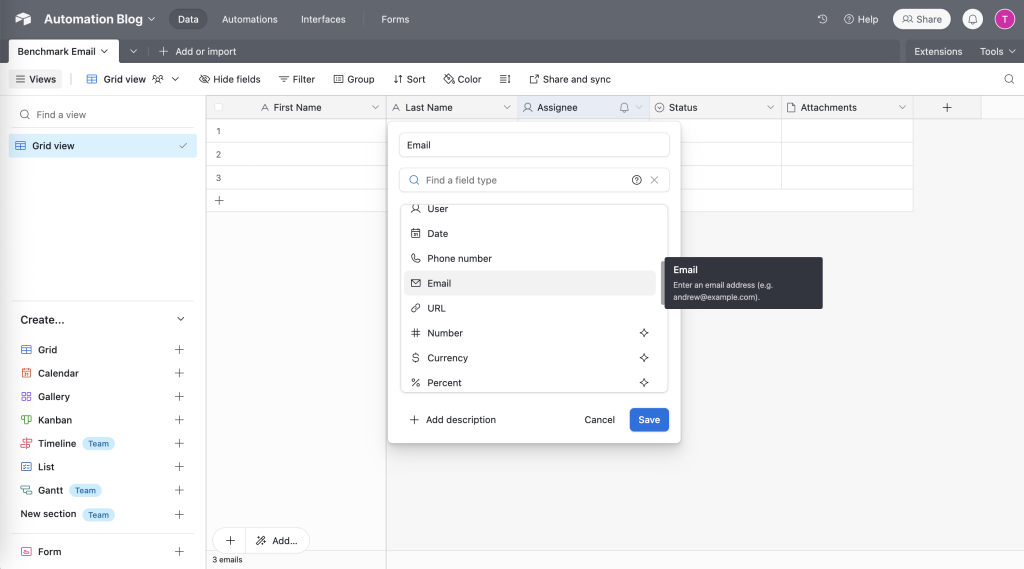Add a new field with plus column header
The image size is (1024, 569).
pyautogui.click(x=946, y=107)
